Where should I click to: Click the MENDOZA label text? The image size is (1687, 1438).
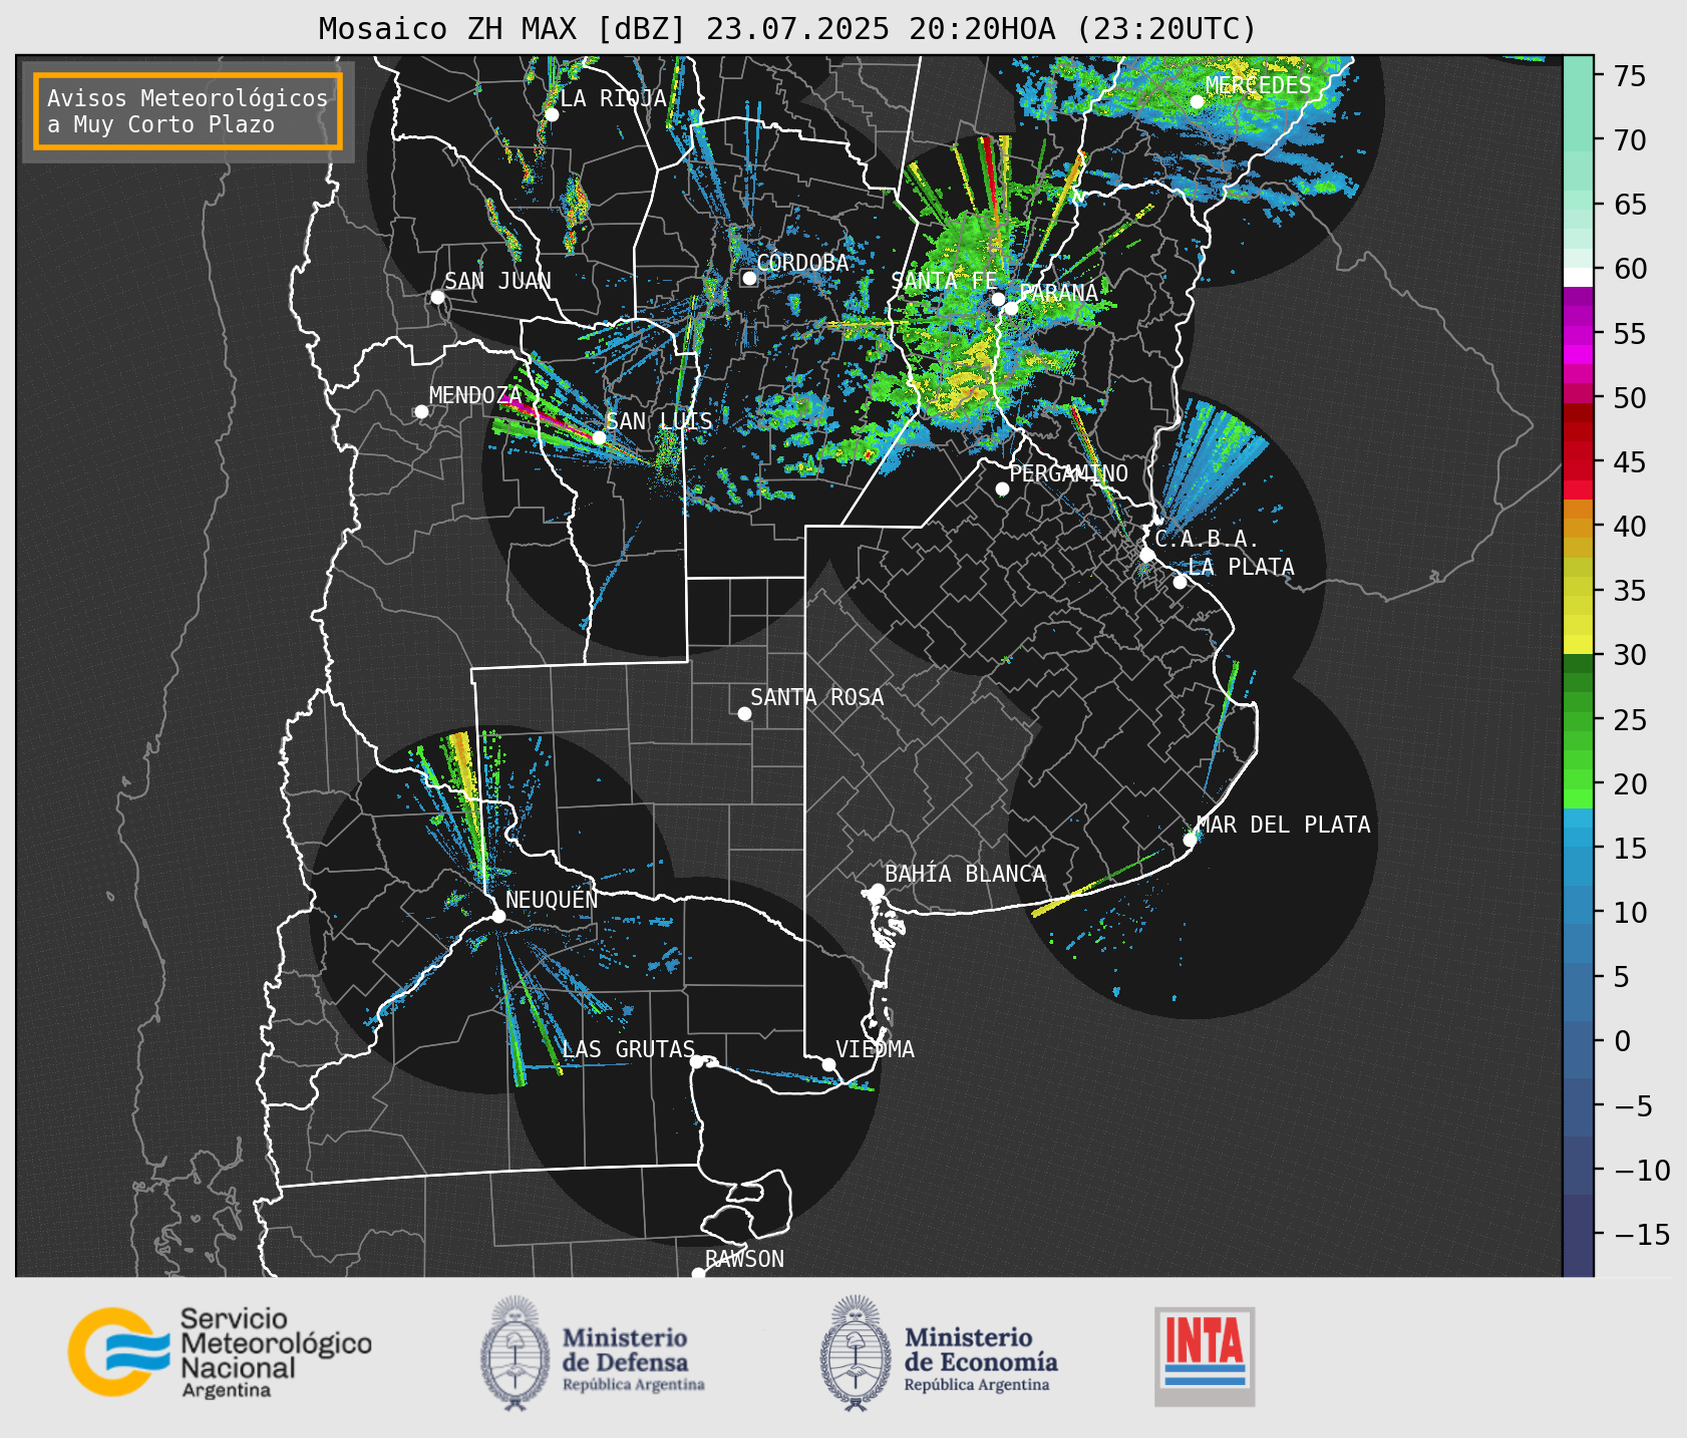[476, 395]
